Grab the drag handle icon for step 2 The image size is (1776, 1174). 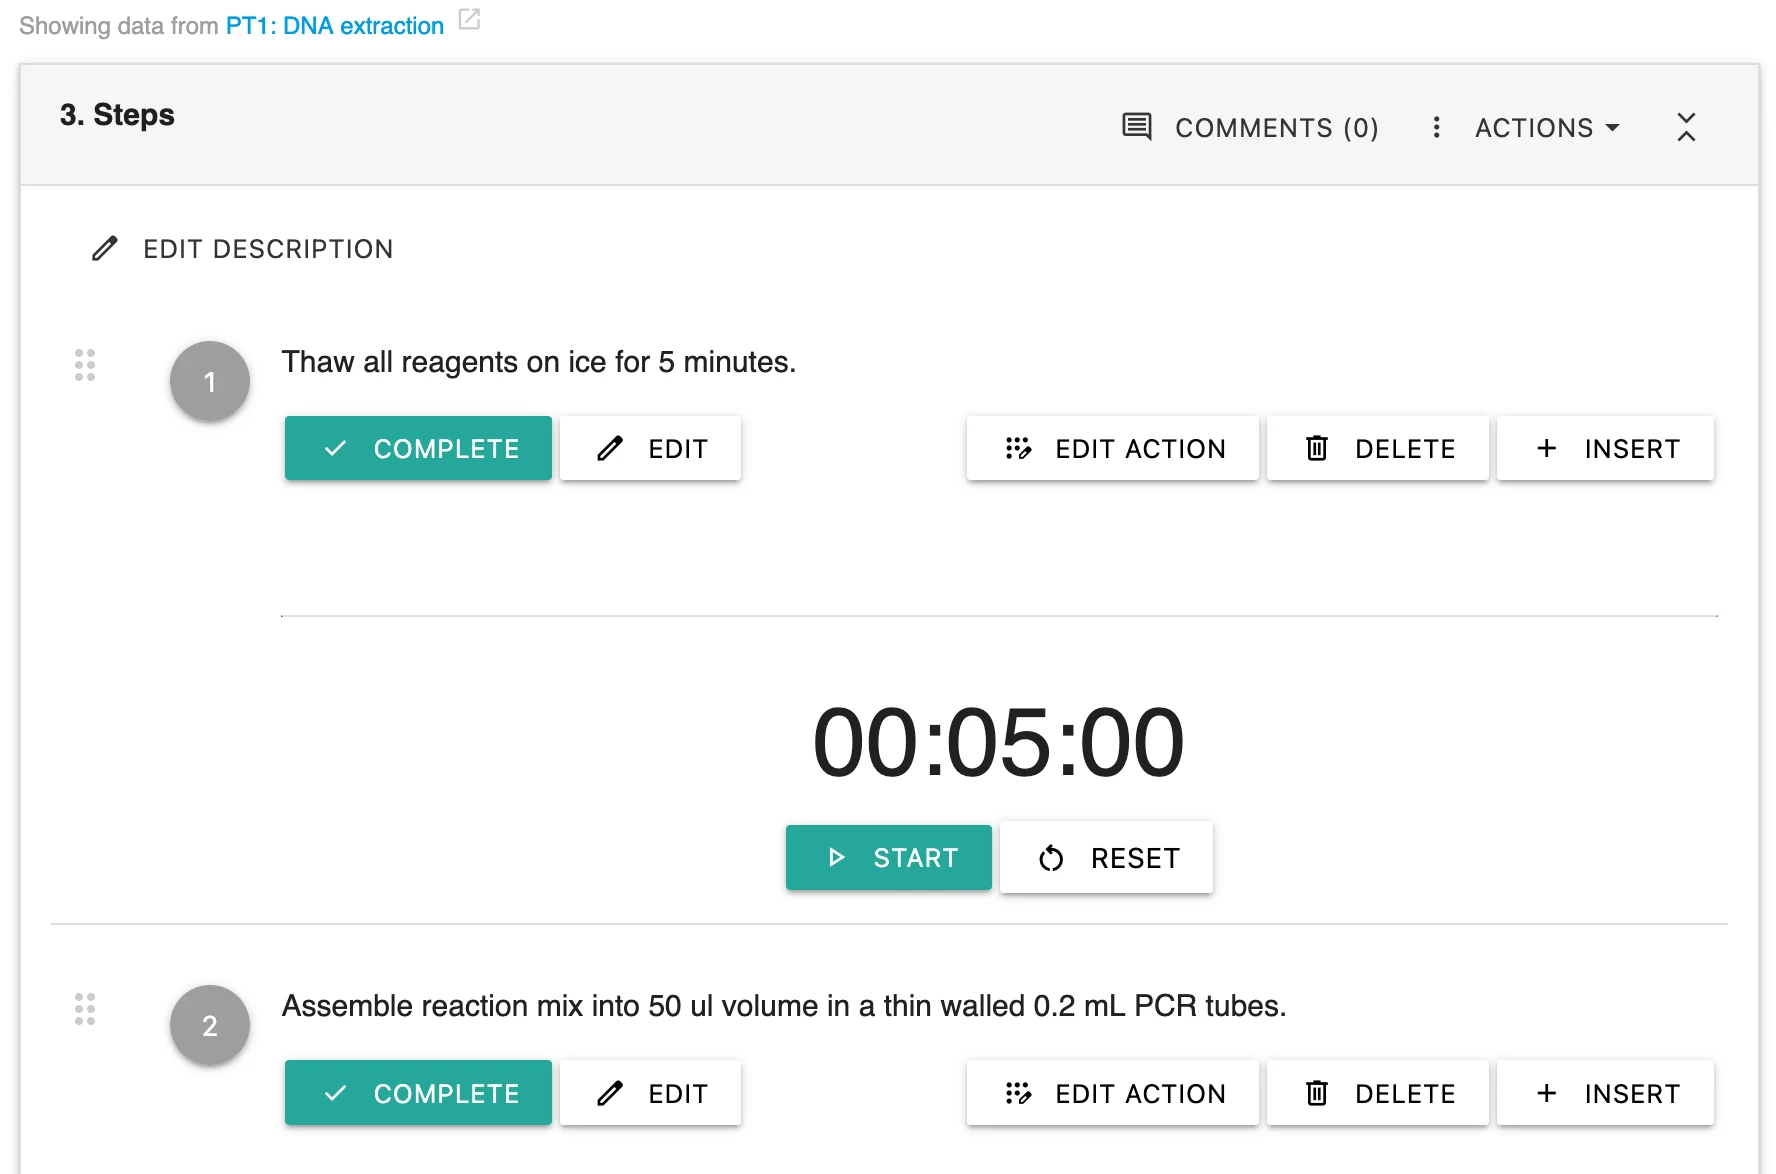click(x=85, y=1009)
